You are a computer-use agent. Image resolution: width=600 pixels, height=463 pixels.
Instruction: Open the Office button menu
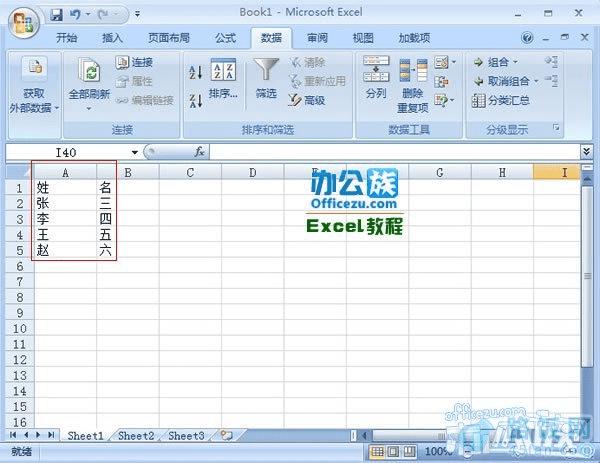tap(24, 22)
